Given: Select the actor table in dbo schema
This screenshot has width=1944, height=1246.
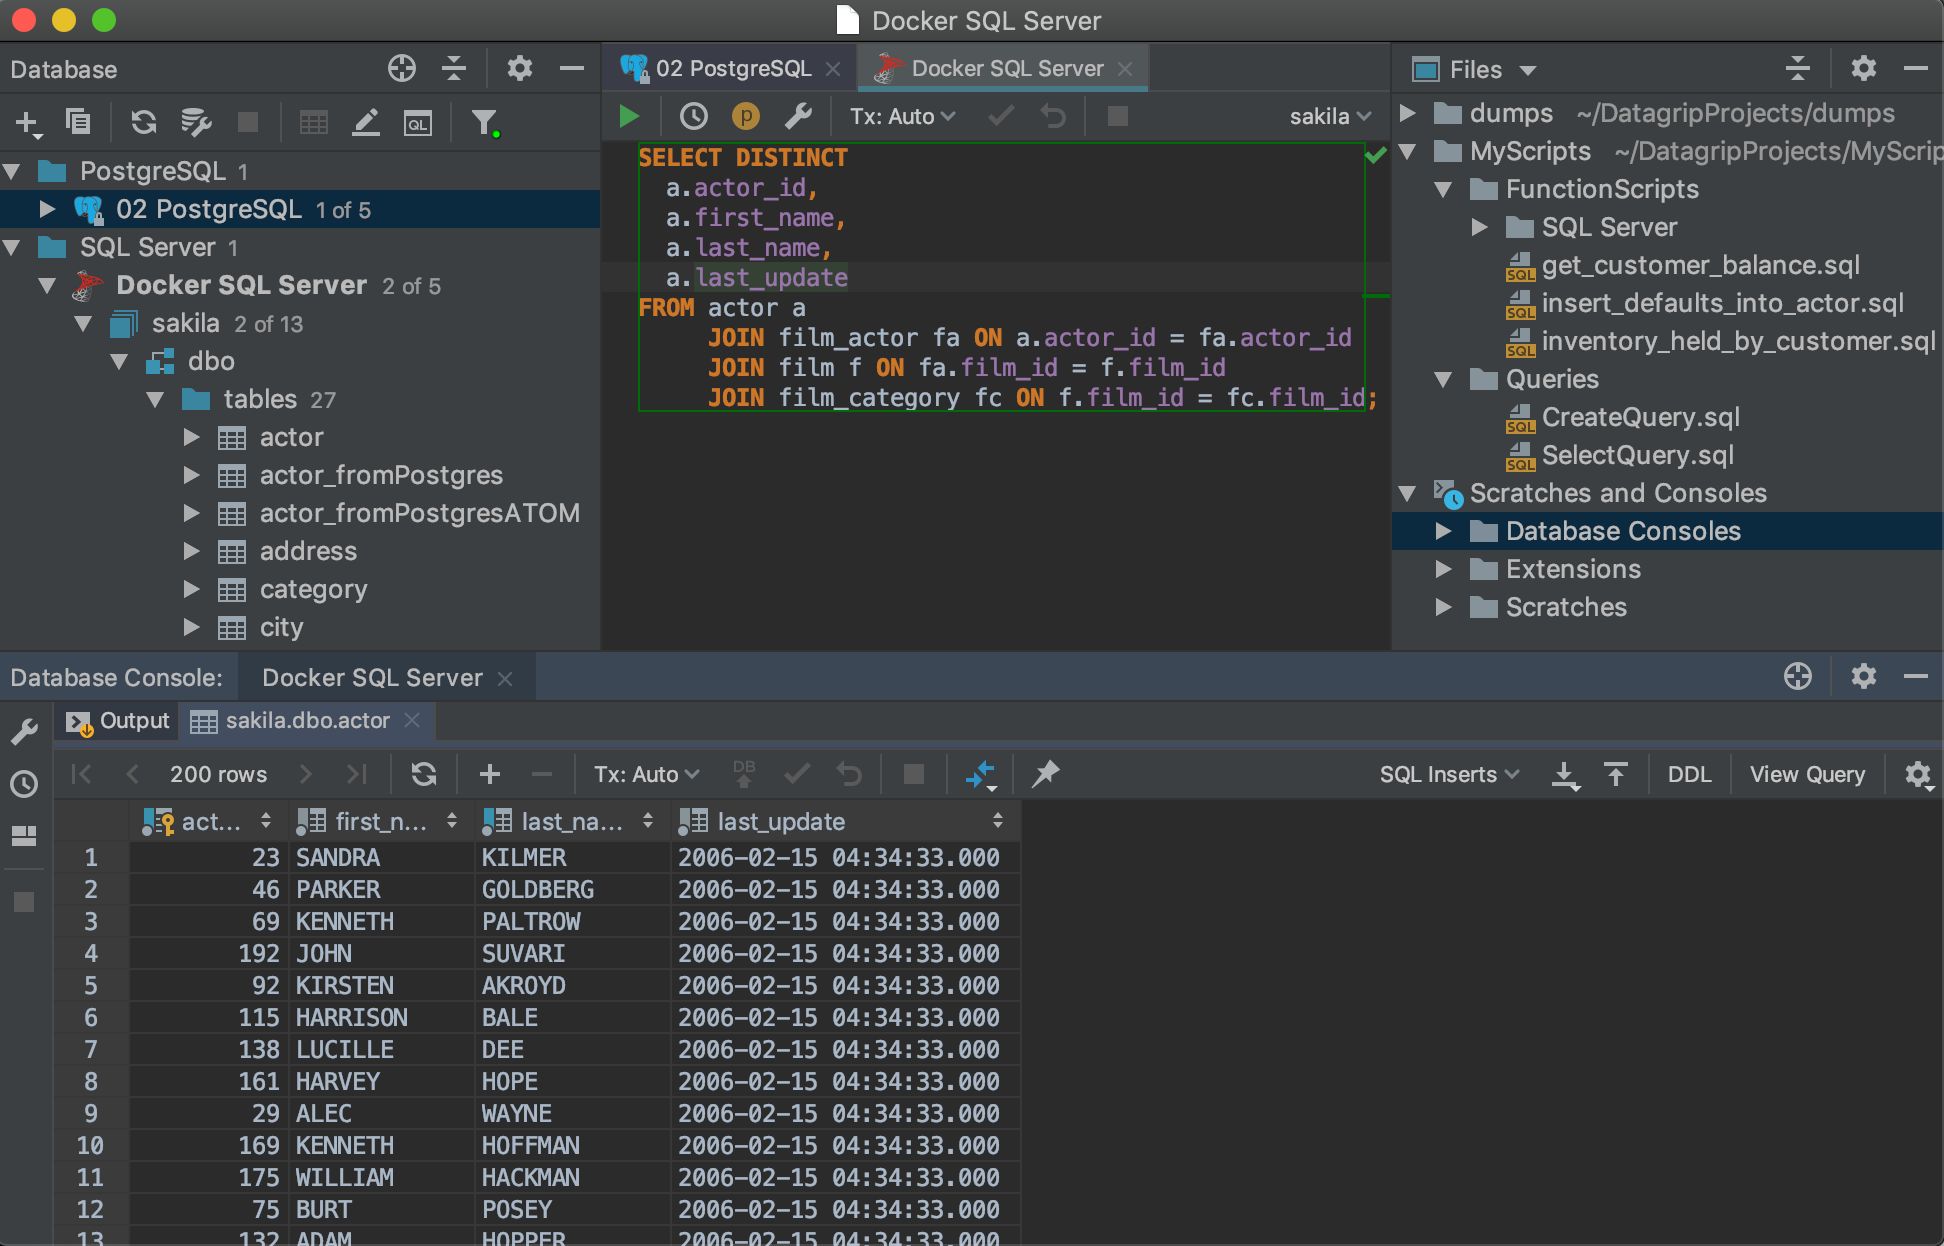Looking at the screenshot, I should (289, 437).
